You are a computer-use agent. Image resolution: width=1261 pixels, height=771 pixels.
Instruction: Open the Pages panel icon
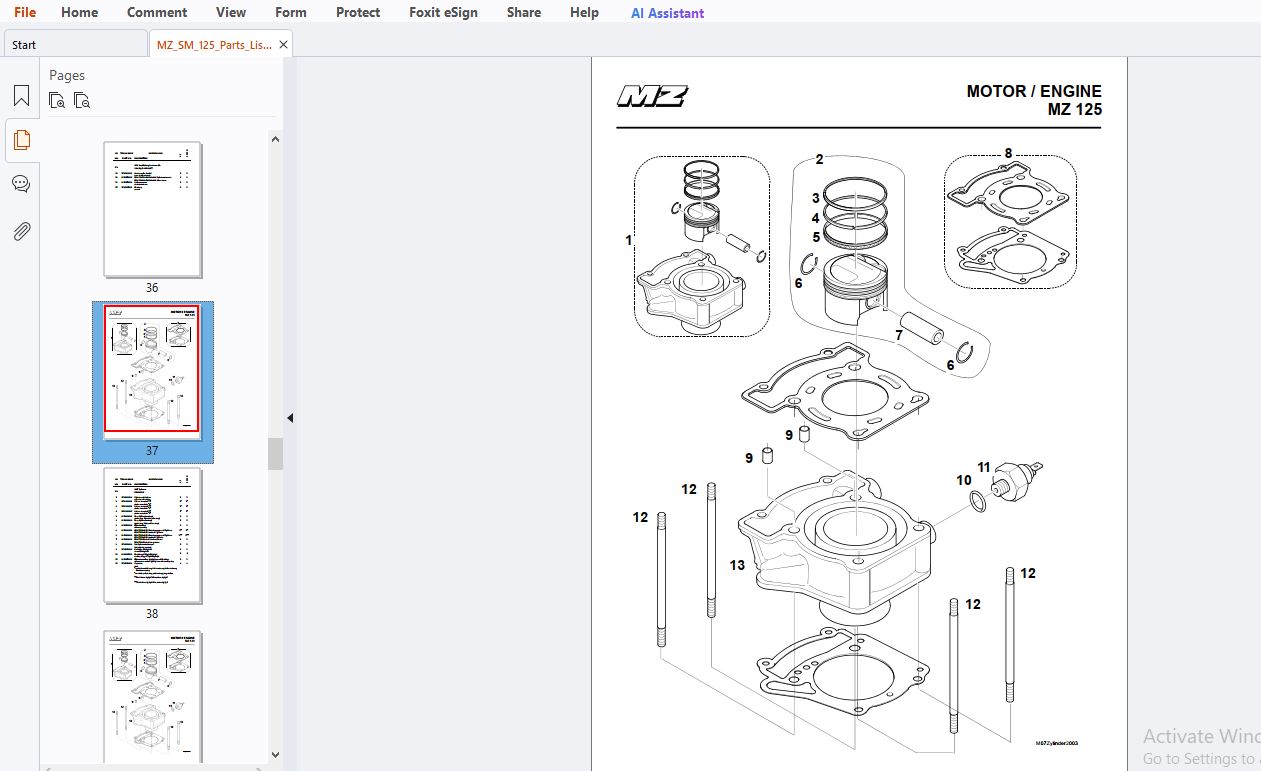pyautogui.click(x=21, y=140)
